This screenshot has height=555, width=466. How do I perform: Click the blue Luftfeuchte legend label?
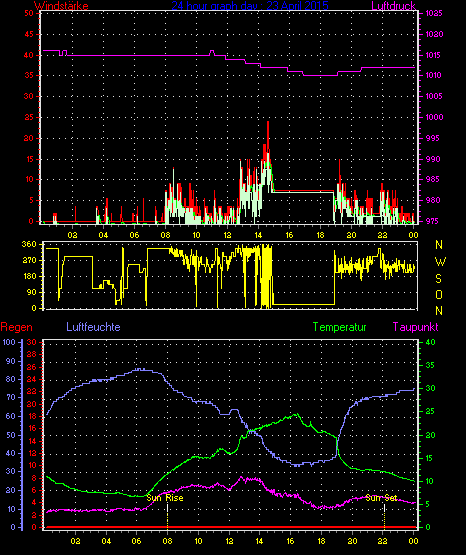[93, 327]
